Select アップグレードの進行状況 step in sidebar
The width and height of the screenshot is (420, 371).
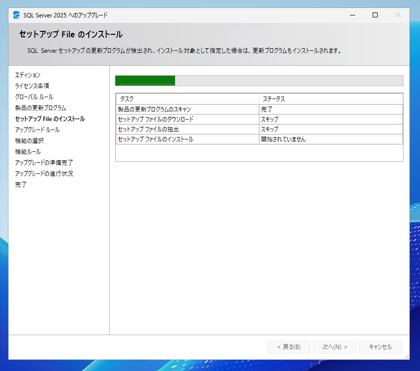coord(44,174)
